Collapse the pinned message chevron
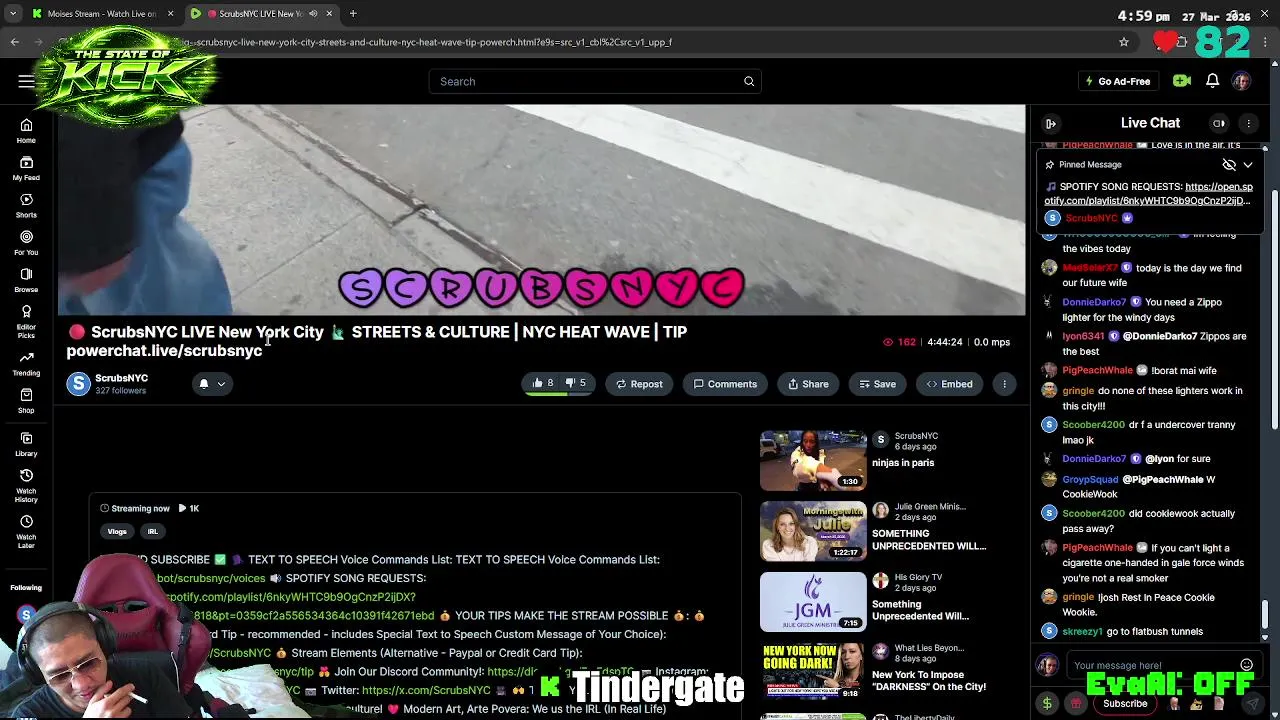This screenshot has width=1280, height=720. point(1248,164)
